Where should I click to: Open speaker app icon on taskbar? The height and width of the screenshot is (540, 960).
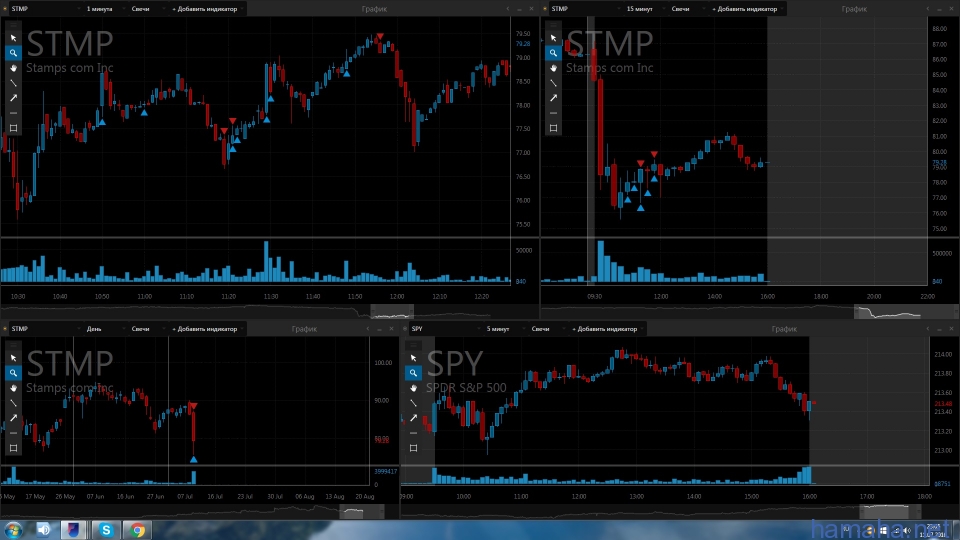click(x=43, y=530)
